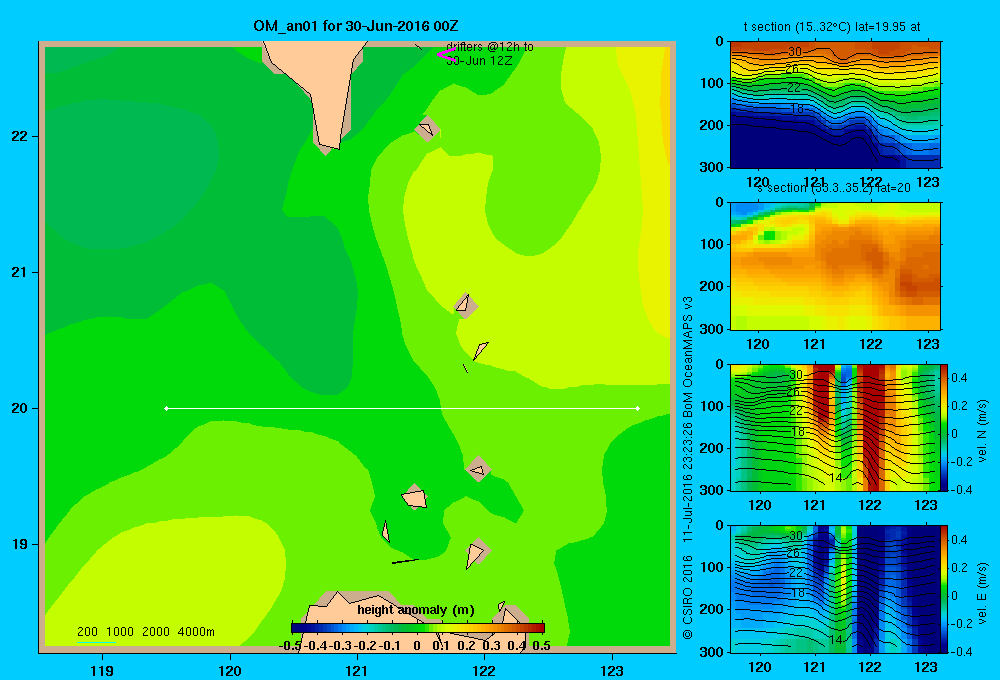
Task: Click the "1000" depth contour legend entry
Action: [120, 632]
